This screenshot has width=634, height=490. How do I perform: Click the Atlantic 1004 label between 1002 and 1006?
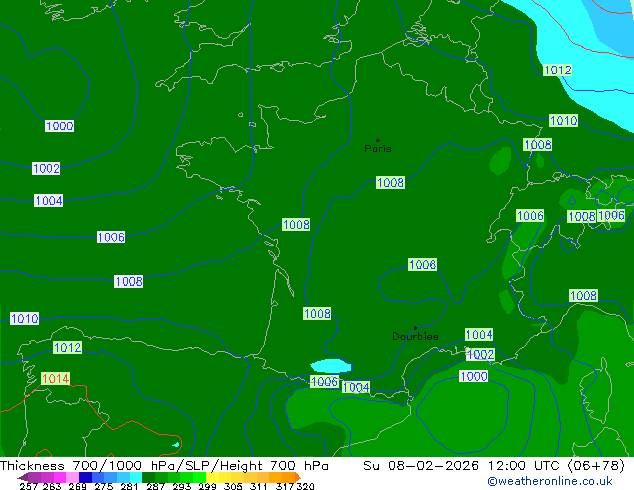tap(49, 201)
